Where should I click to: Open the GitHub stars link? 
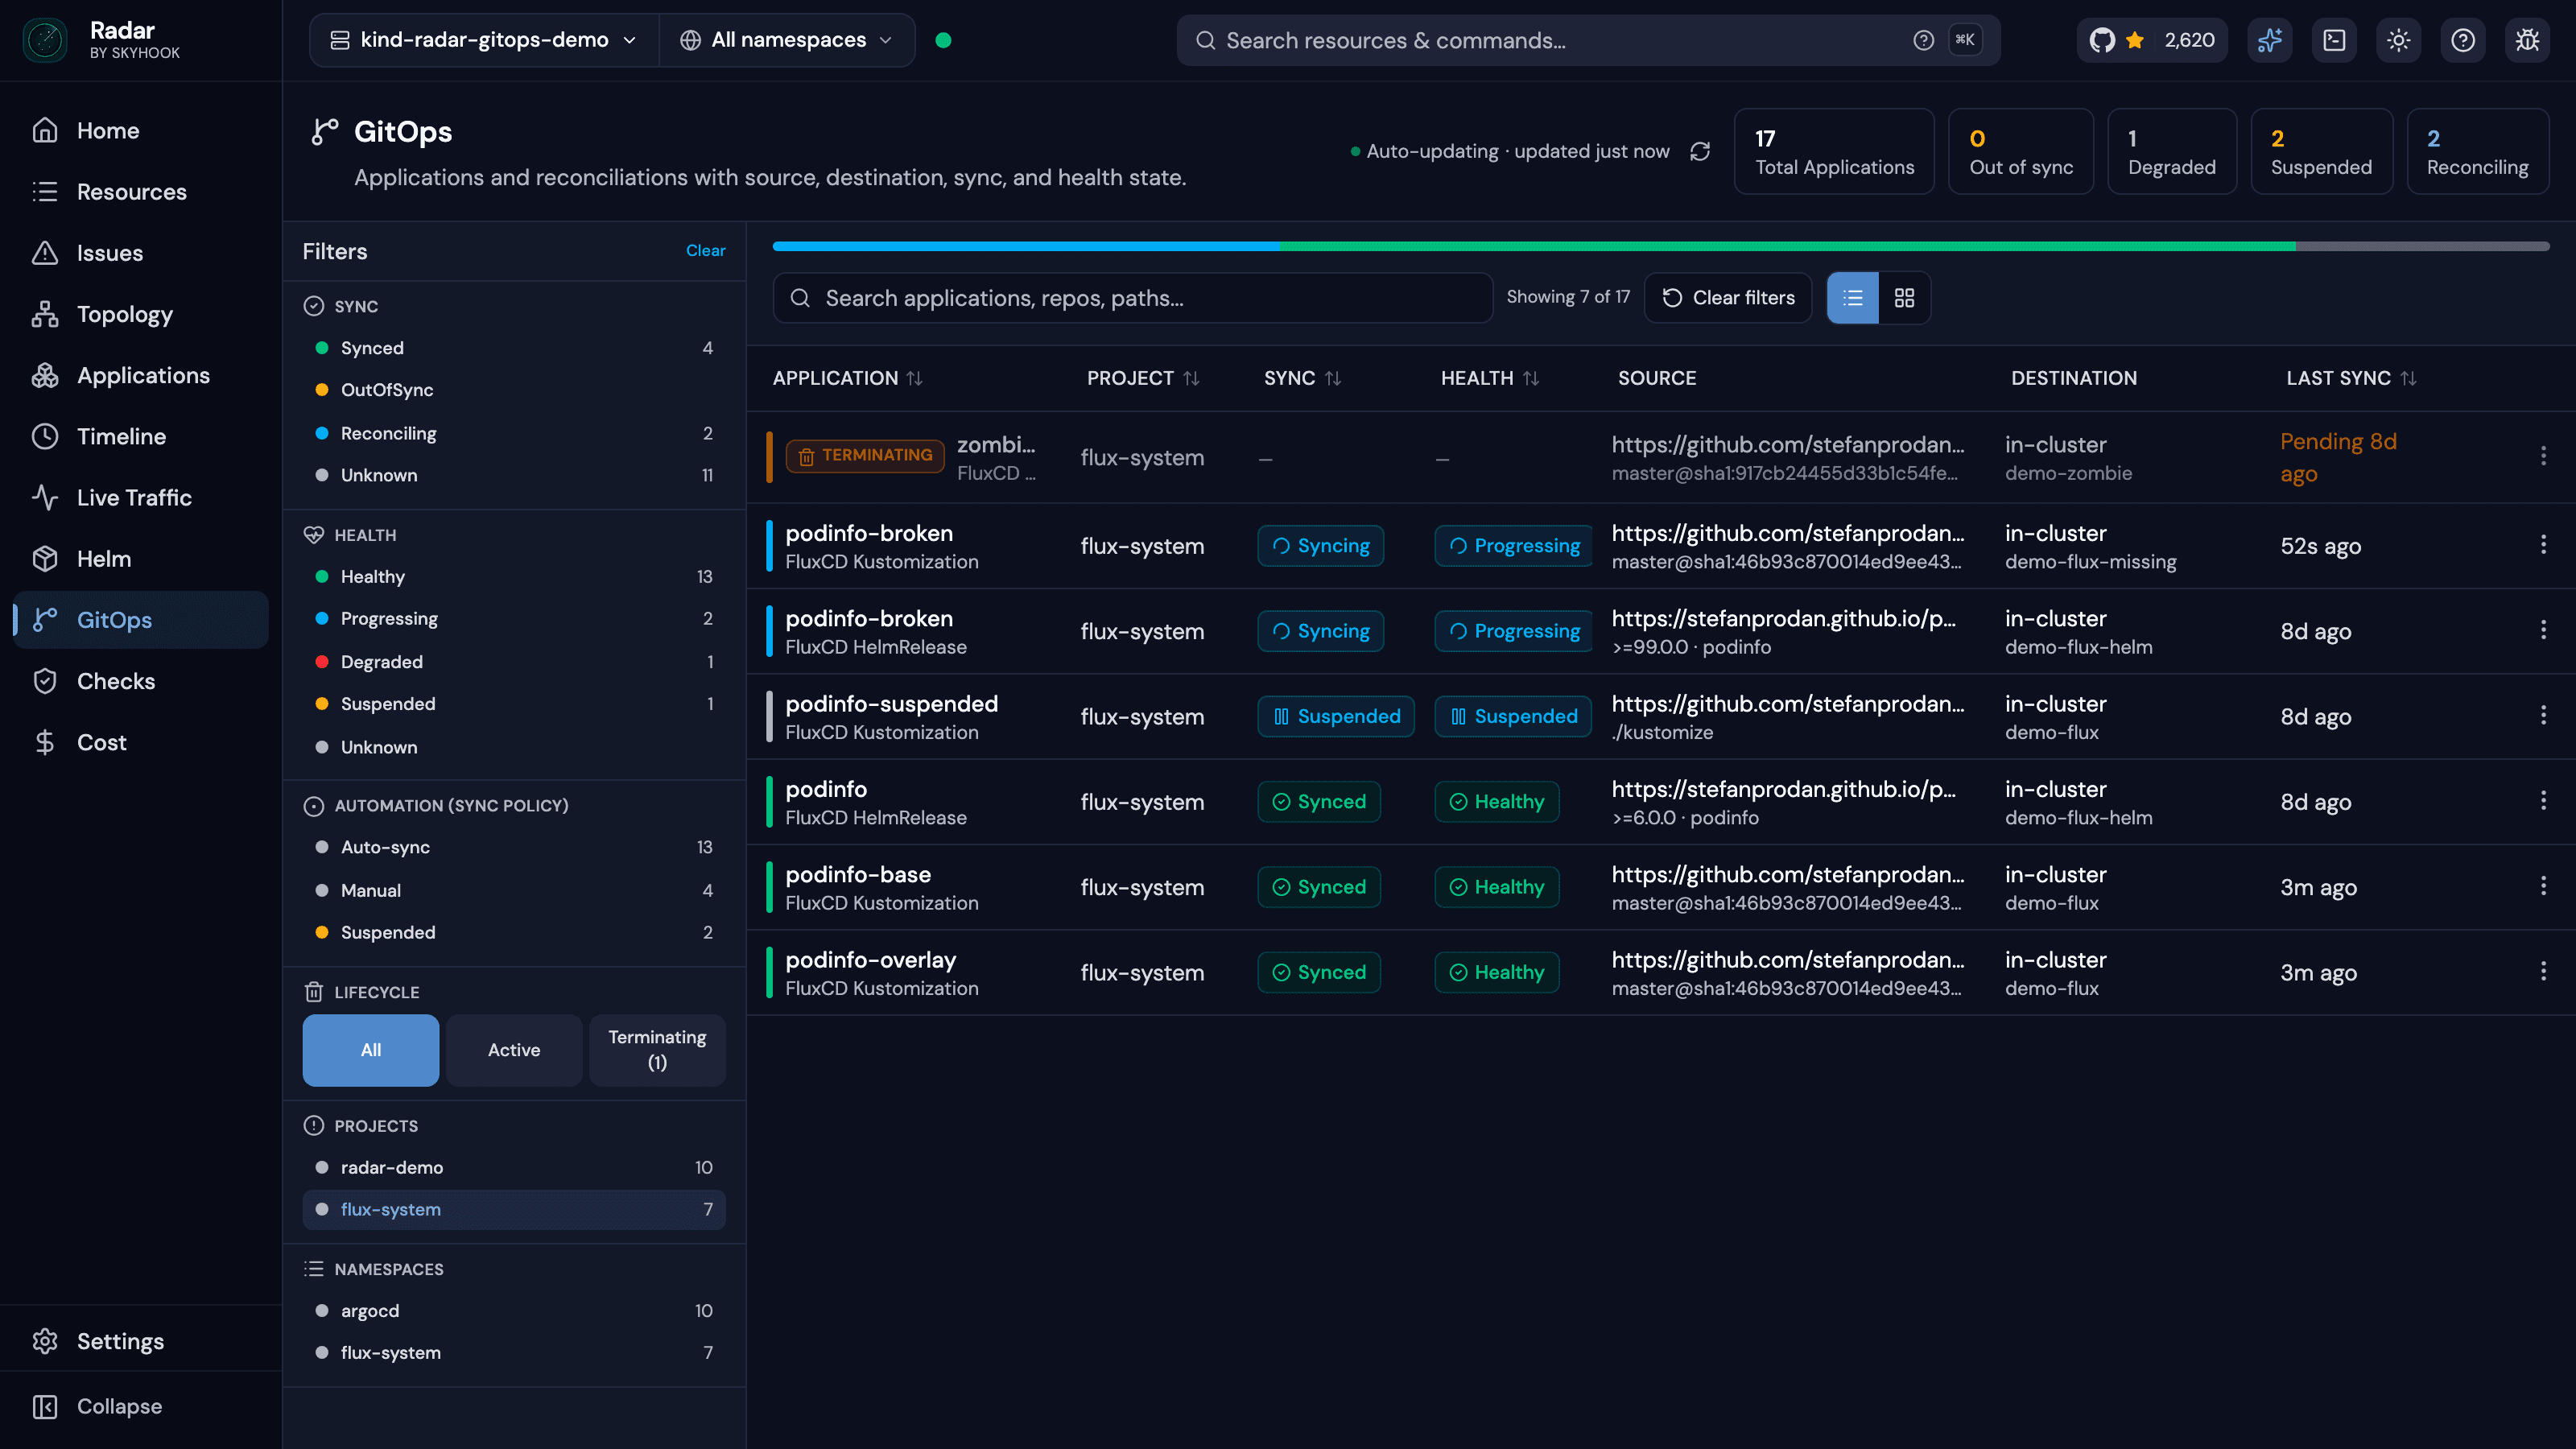click(2151, 40)
